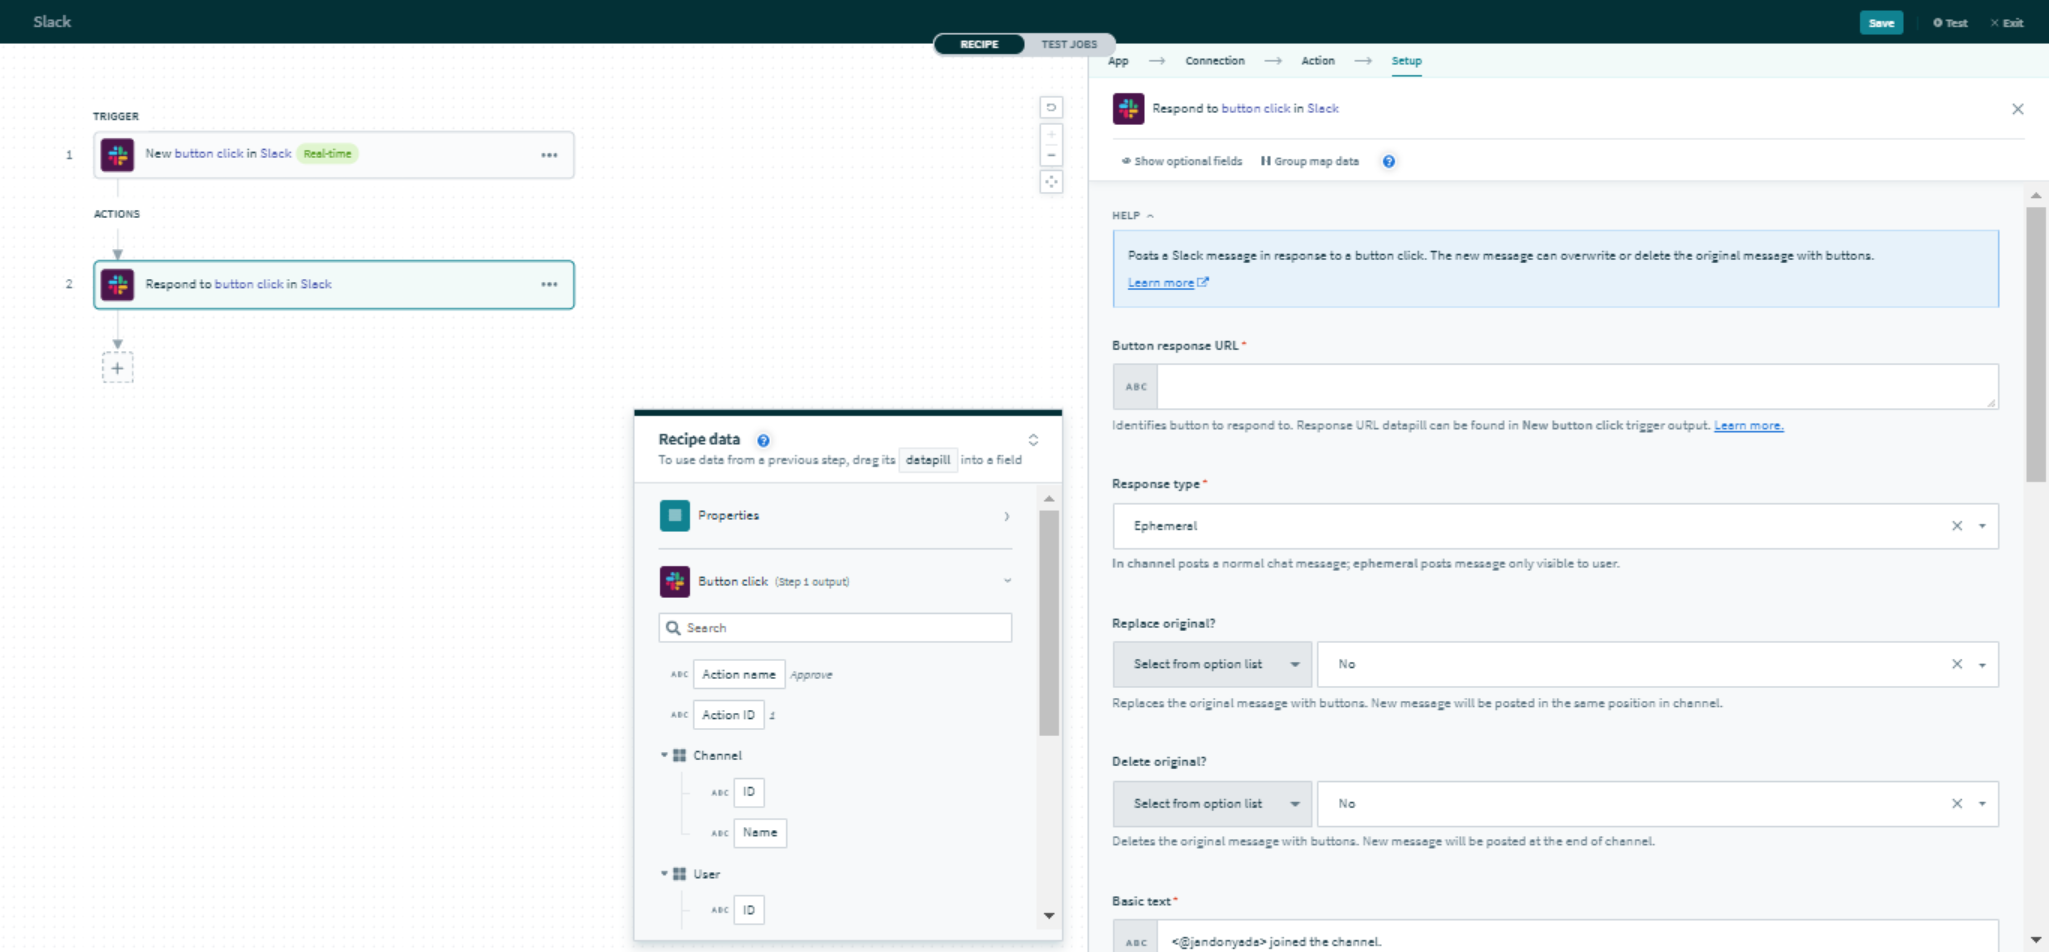2049x952 pixels.
Task: Open the ellipsis menu on the trigger step
Action: pos(549,155)
